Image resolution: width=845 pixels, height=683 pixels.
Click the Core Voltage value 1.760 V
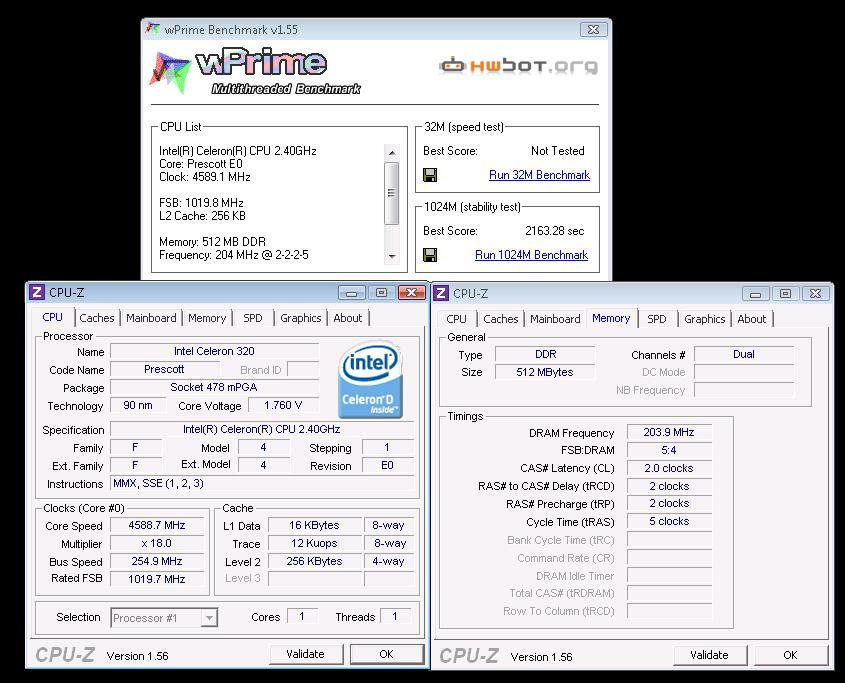pyautogui.click(x=283, y=405)
